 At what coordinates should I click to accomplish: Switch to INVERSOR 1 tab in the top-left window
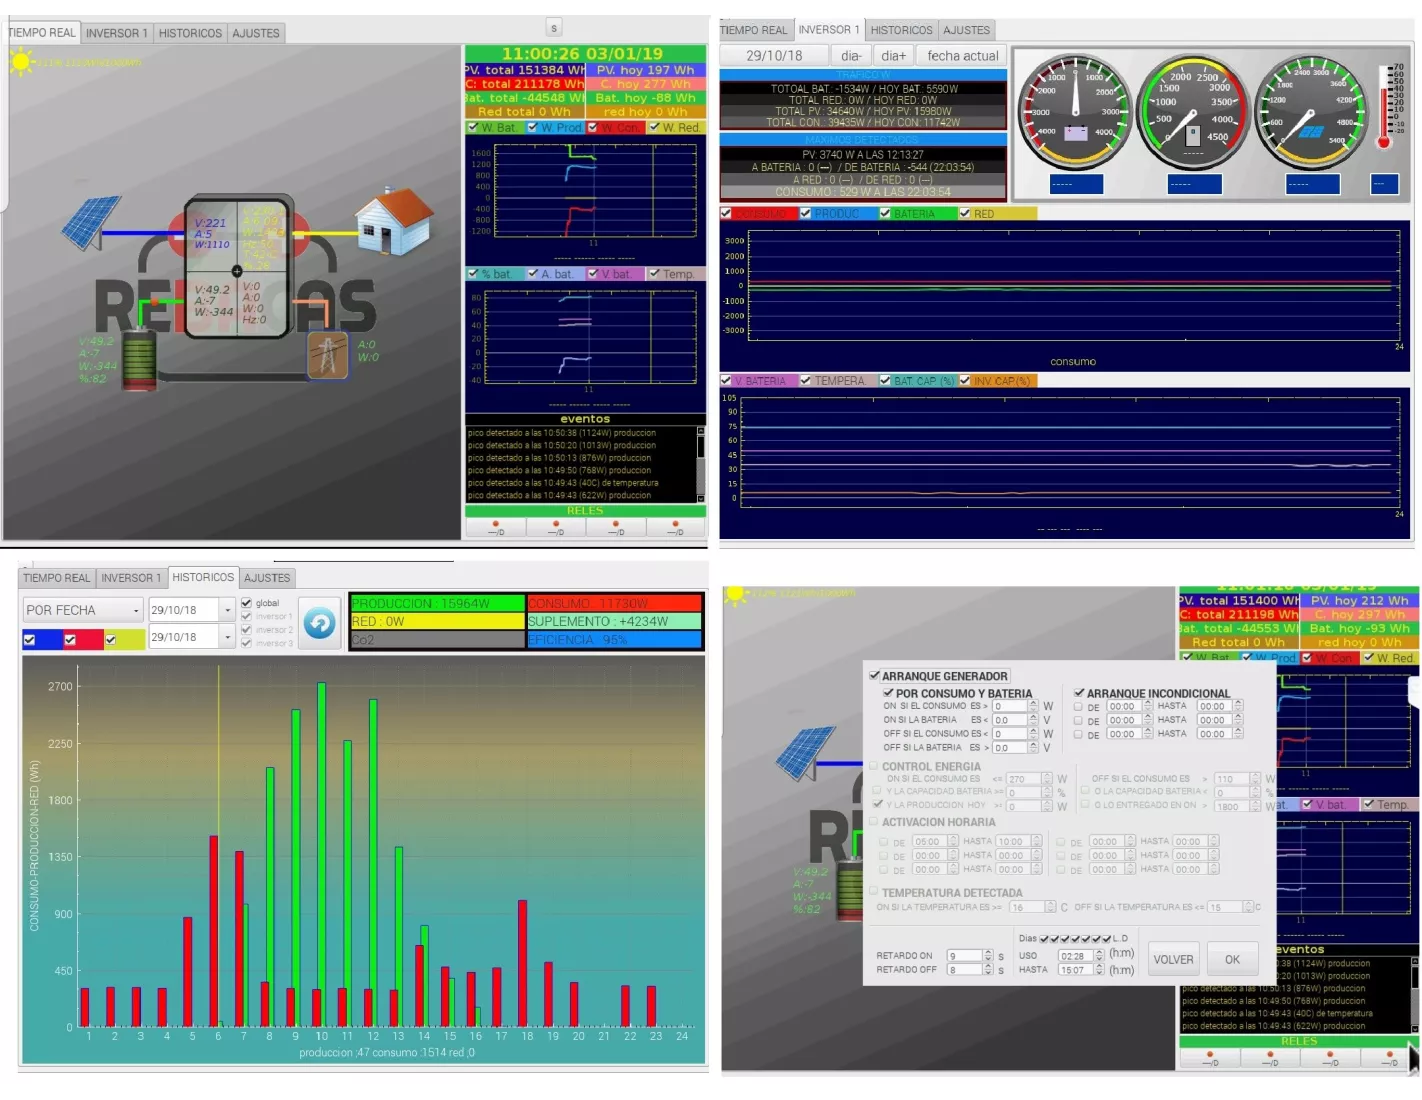tap(116, 33)
